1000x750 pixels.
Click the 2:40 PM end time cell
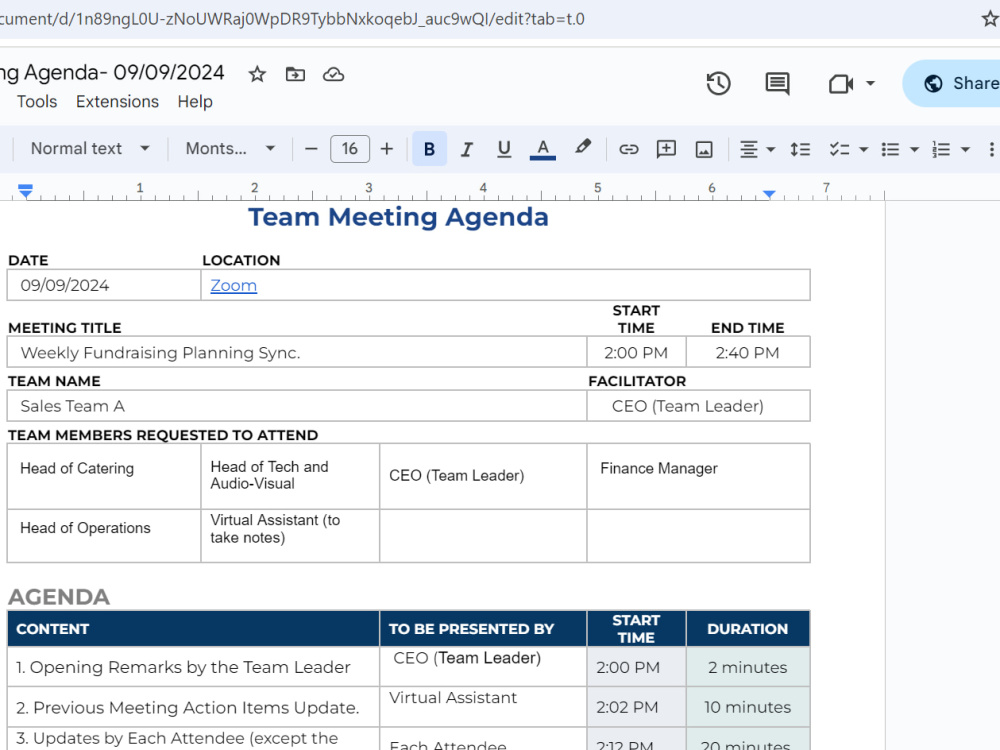pos(748,353)
